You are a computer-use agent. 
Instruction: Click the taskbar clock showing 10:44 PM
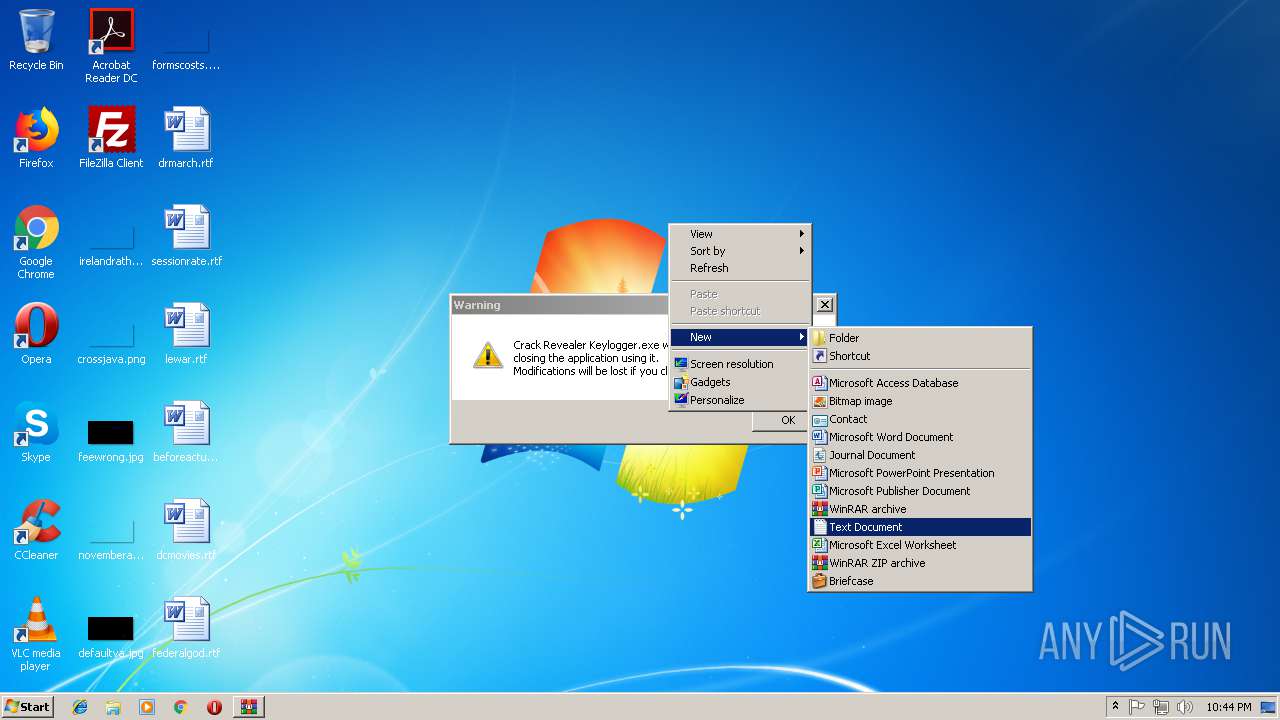1228,707
